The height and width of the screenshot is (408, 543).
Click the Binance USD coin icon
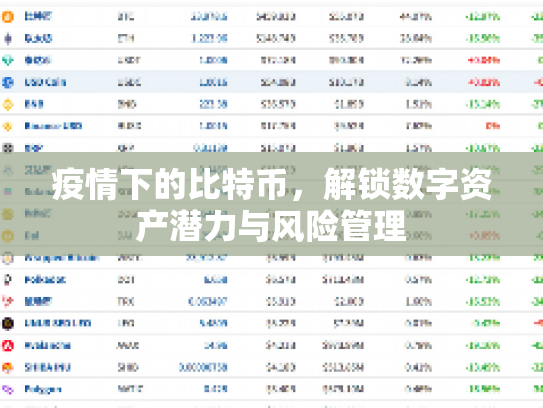point(8,126)
